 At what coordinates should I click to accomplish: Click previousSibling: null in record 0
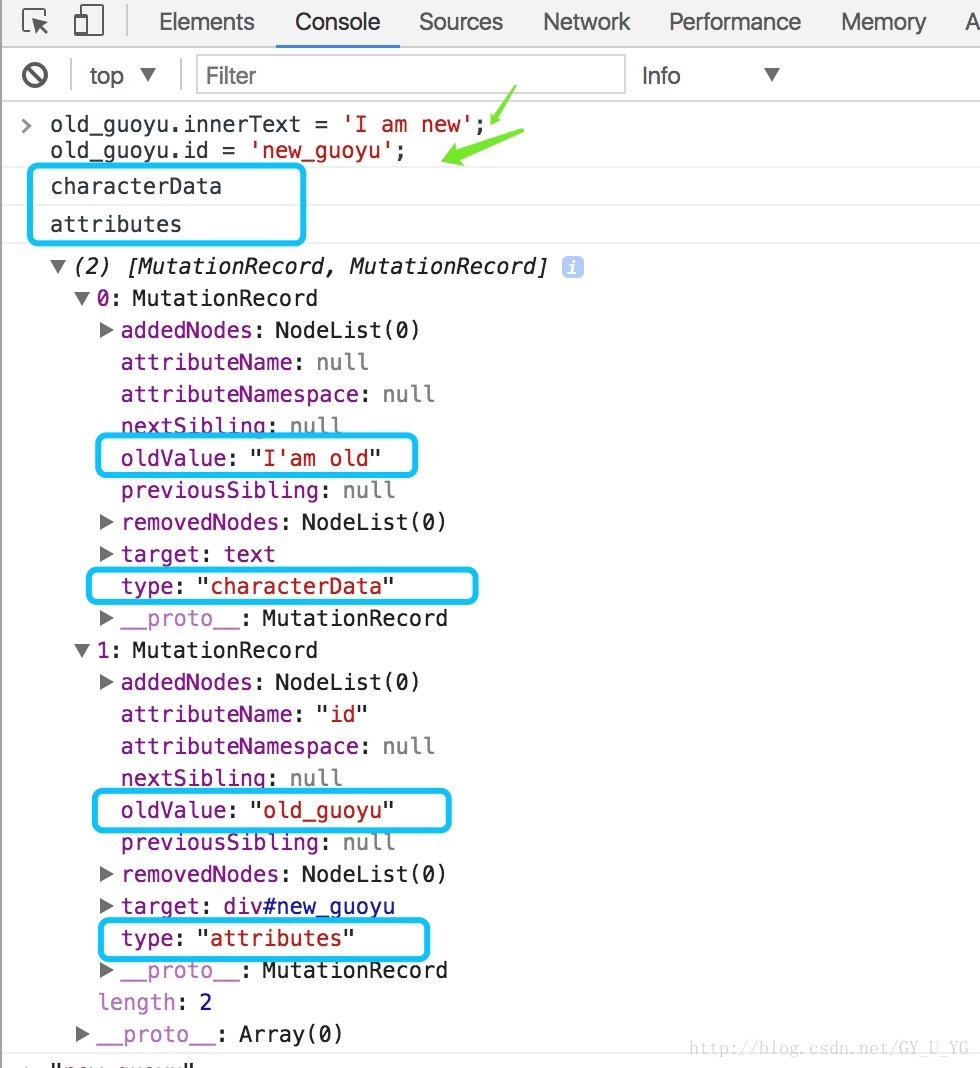point(257,490)
